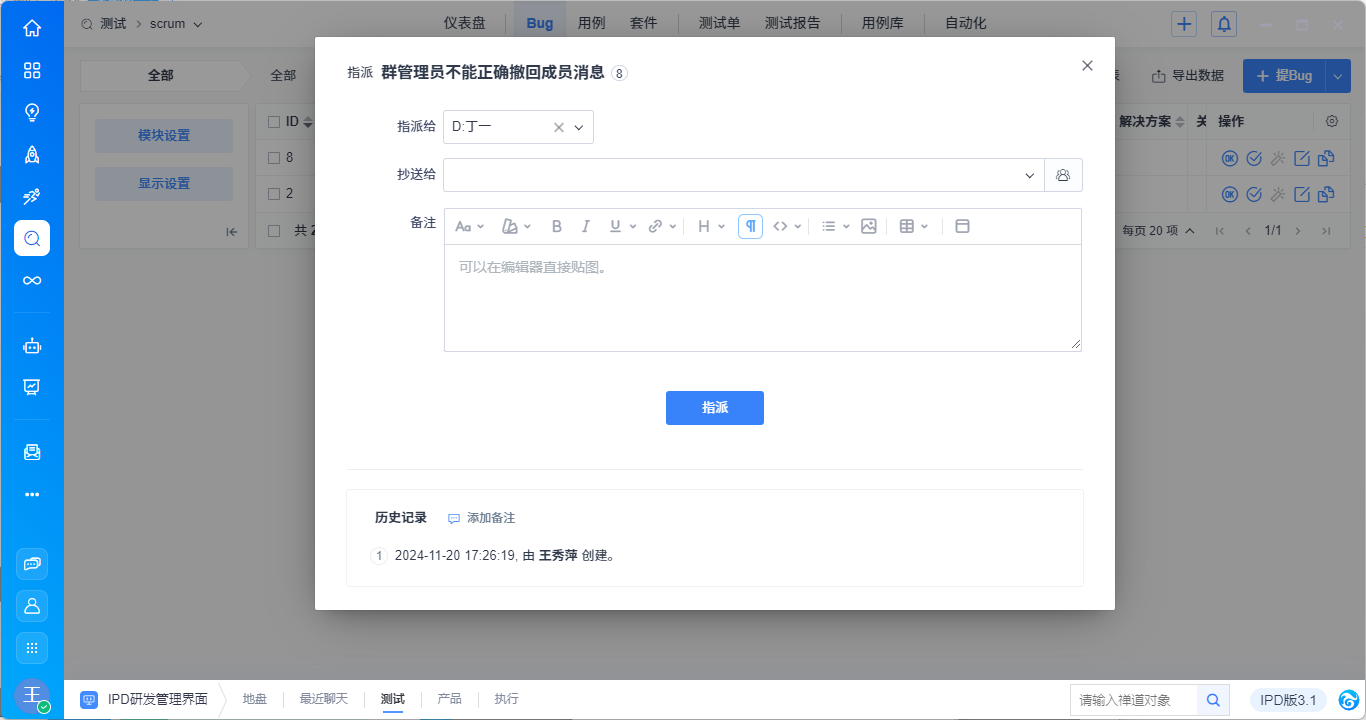Tick the checkbox for bug ID 2
Image resolution: width=1366 pixels, height=720 pixels.
274,193
